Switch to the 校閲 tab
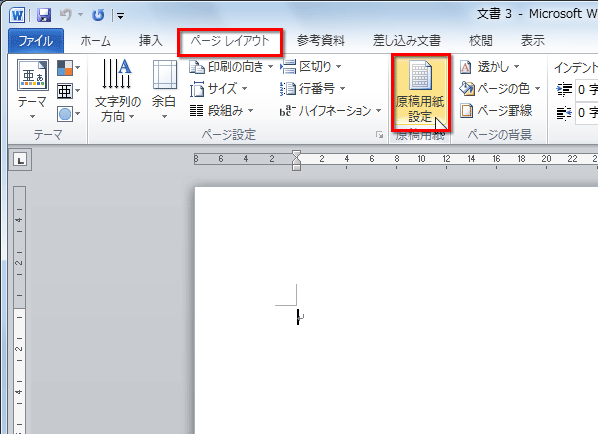Image resolution: width=598 pixels, height=434 pixels. coord(481,41)
